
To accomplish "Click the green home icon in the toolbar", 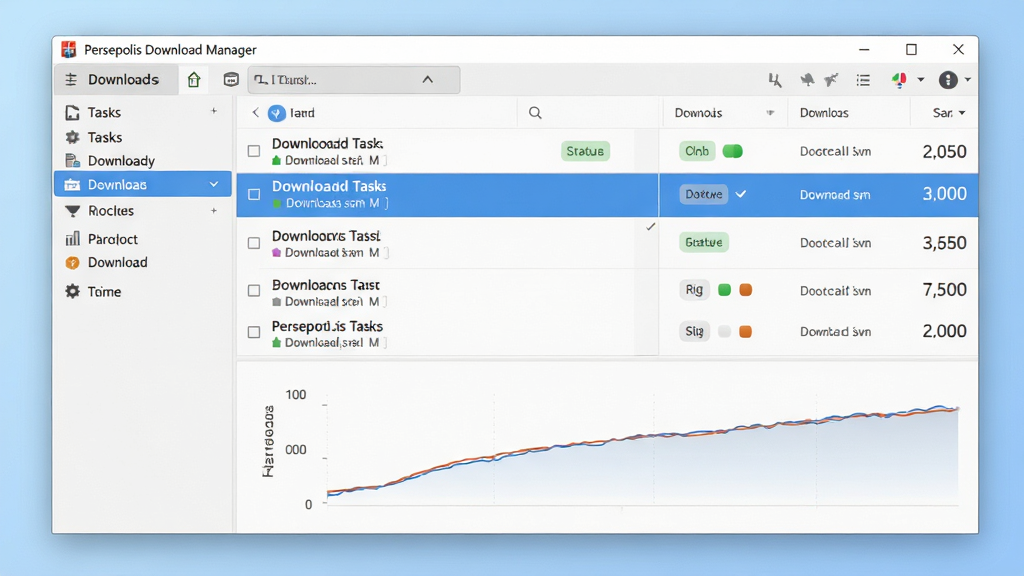I will (194, 80).
